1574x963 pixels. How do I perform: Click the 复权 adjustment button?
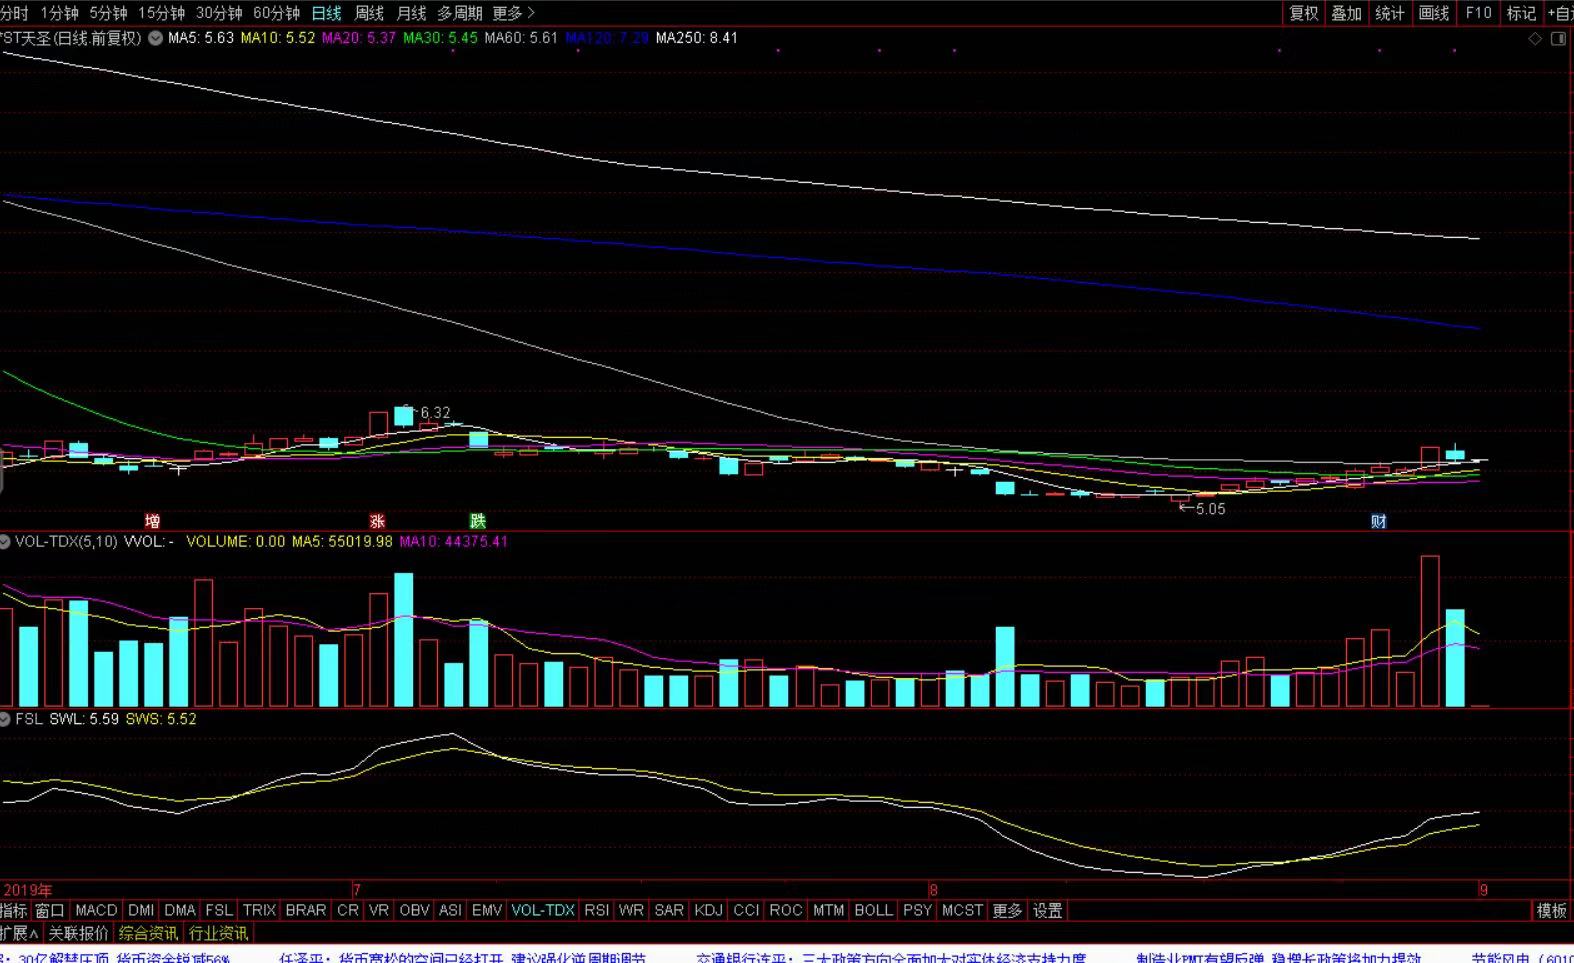(x=1303, y=13)
